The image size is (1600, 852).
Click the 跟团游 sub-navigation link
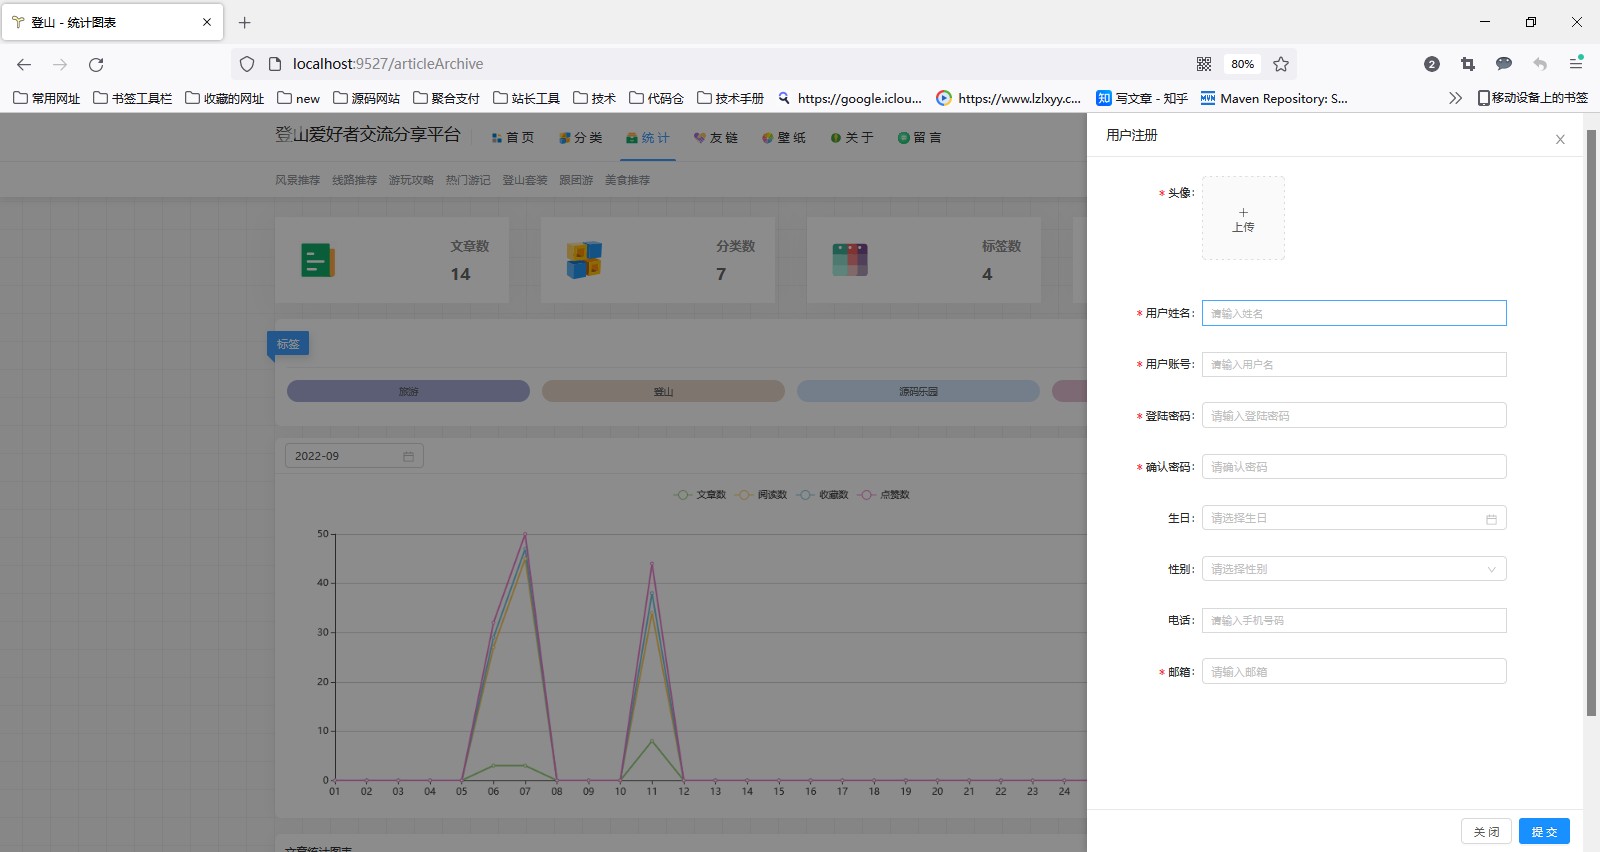click(576, 180)
